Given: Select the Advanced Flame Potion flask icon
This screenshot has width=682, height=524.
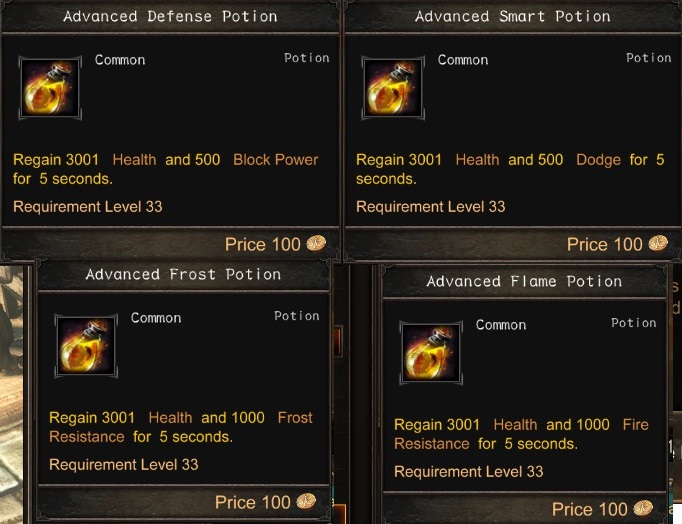Looking at the screenshot, I should pyautogui.click(x=430, y=352).
